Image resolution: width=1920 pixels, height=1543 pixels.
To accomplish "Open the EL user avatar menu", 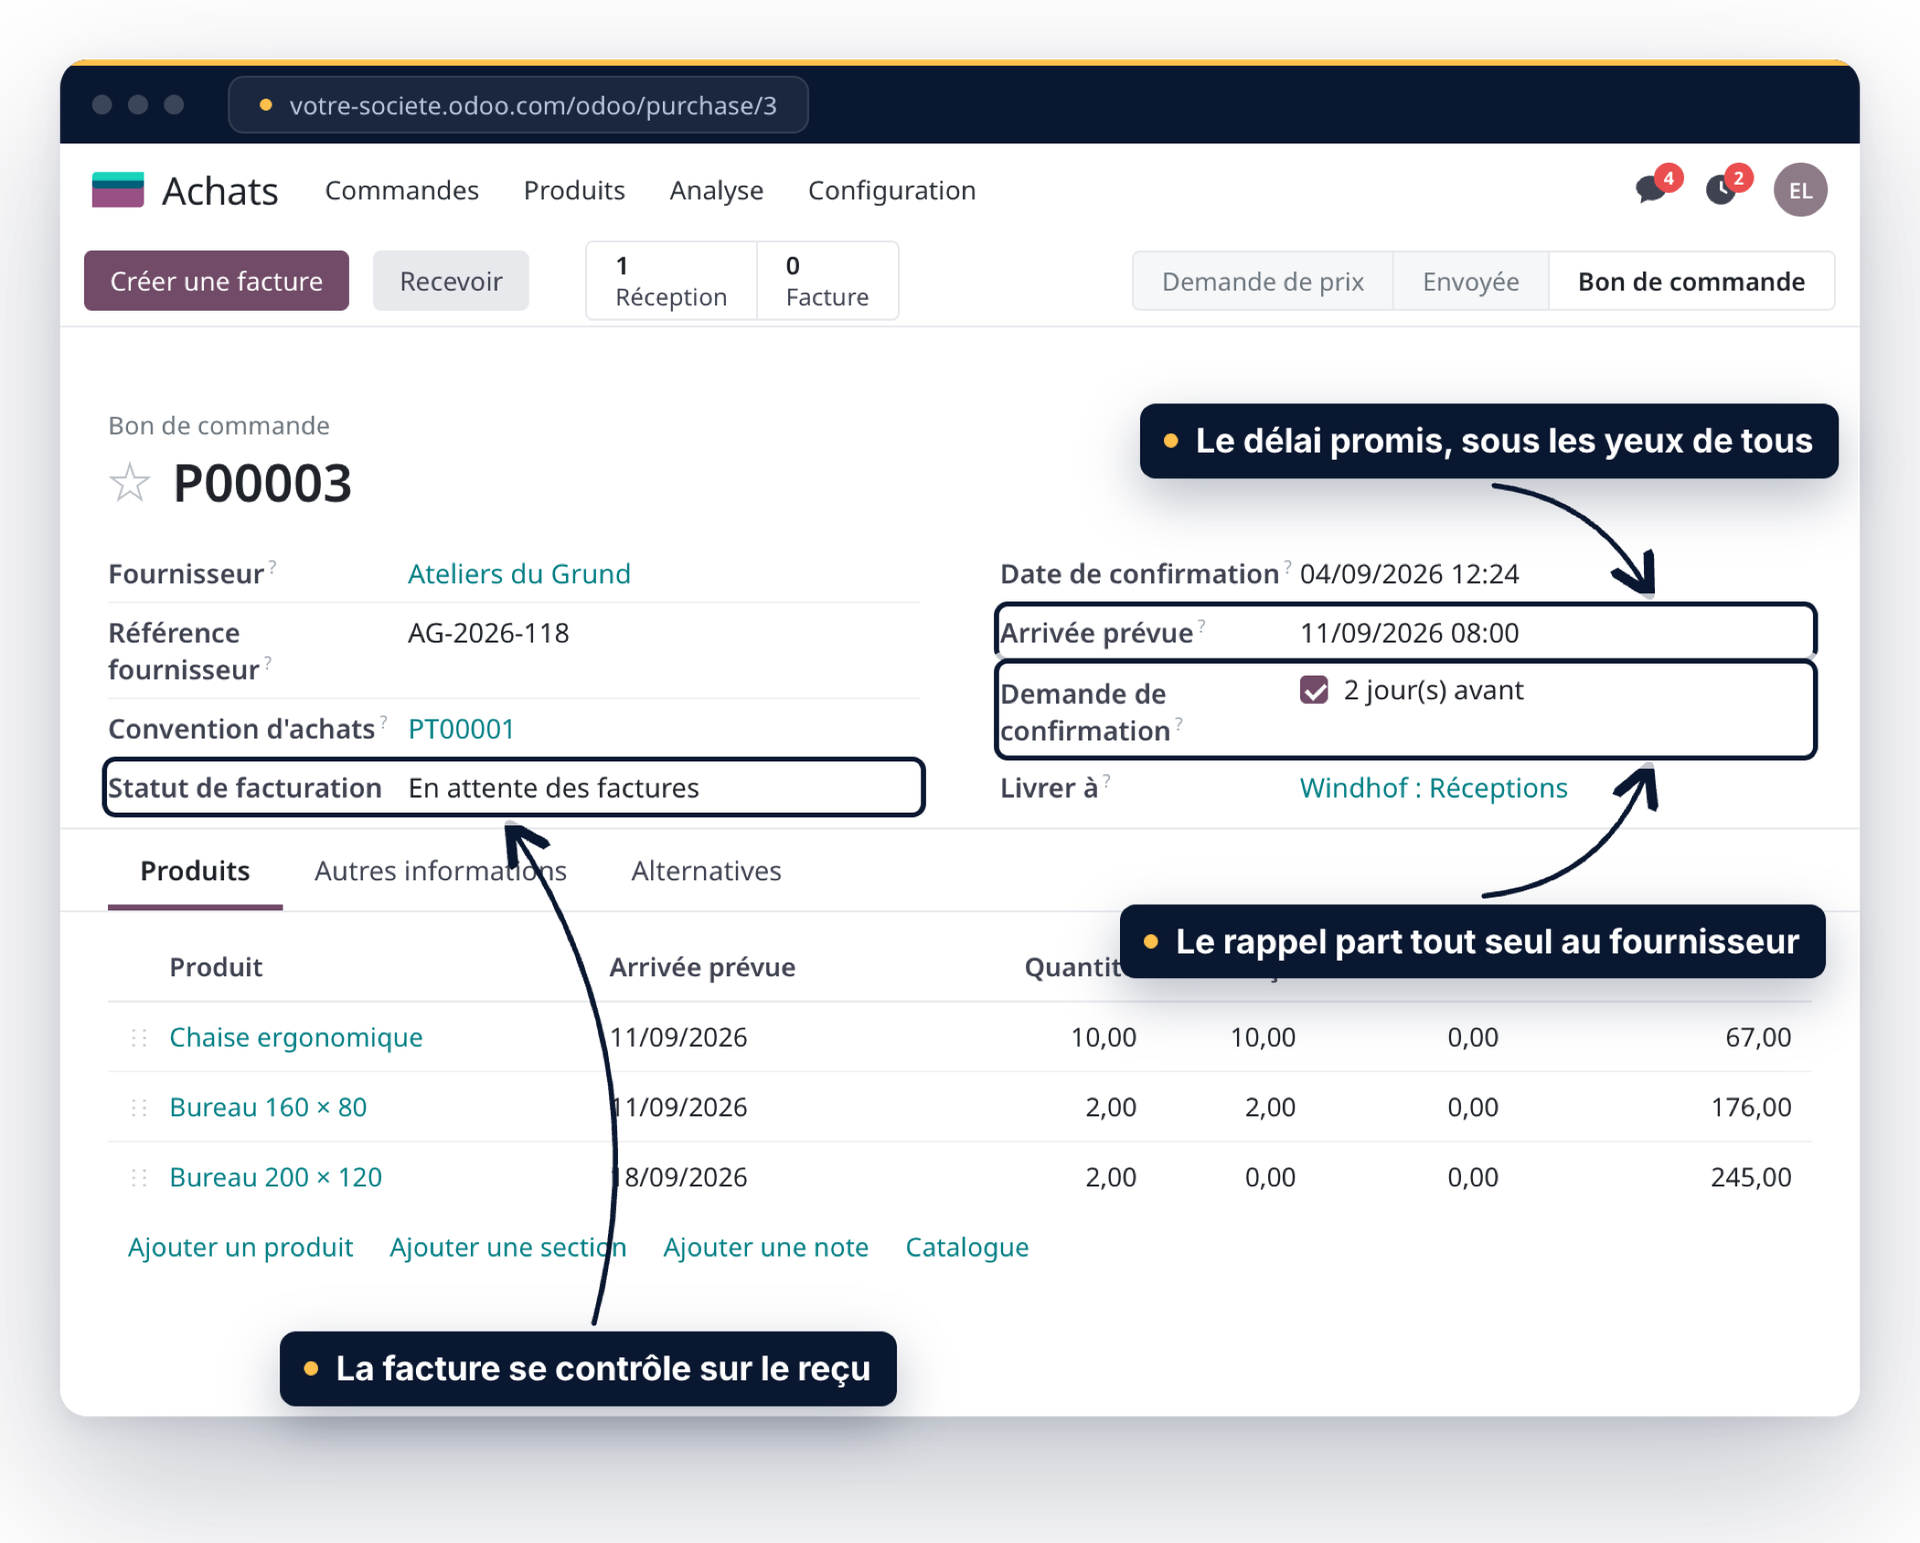I will click(1800, 190).
